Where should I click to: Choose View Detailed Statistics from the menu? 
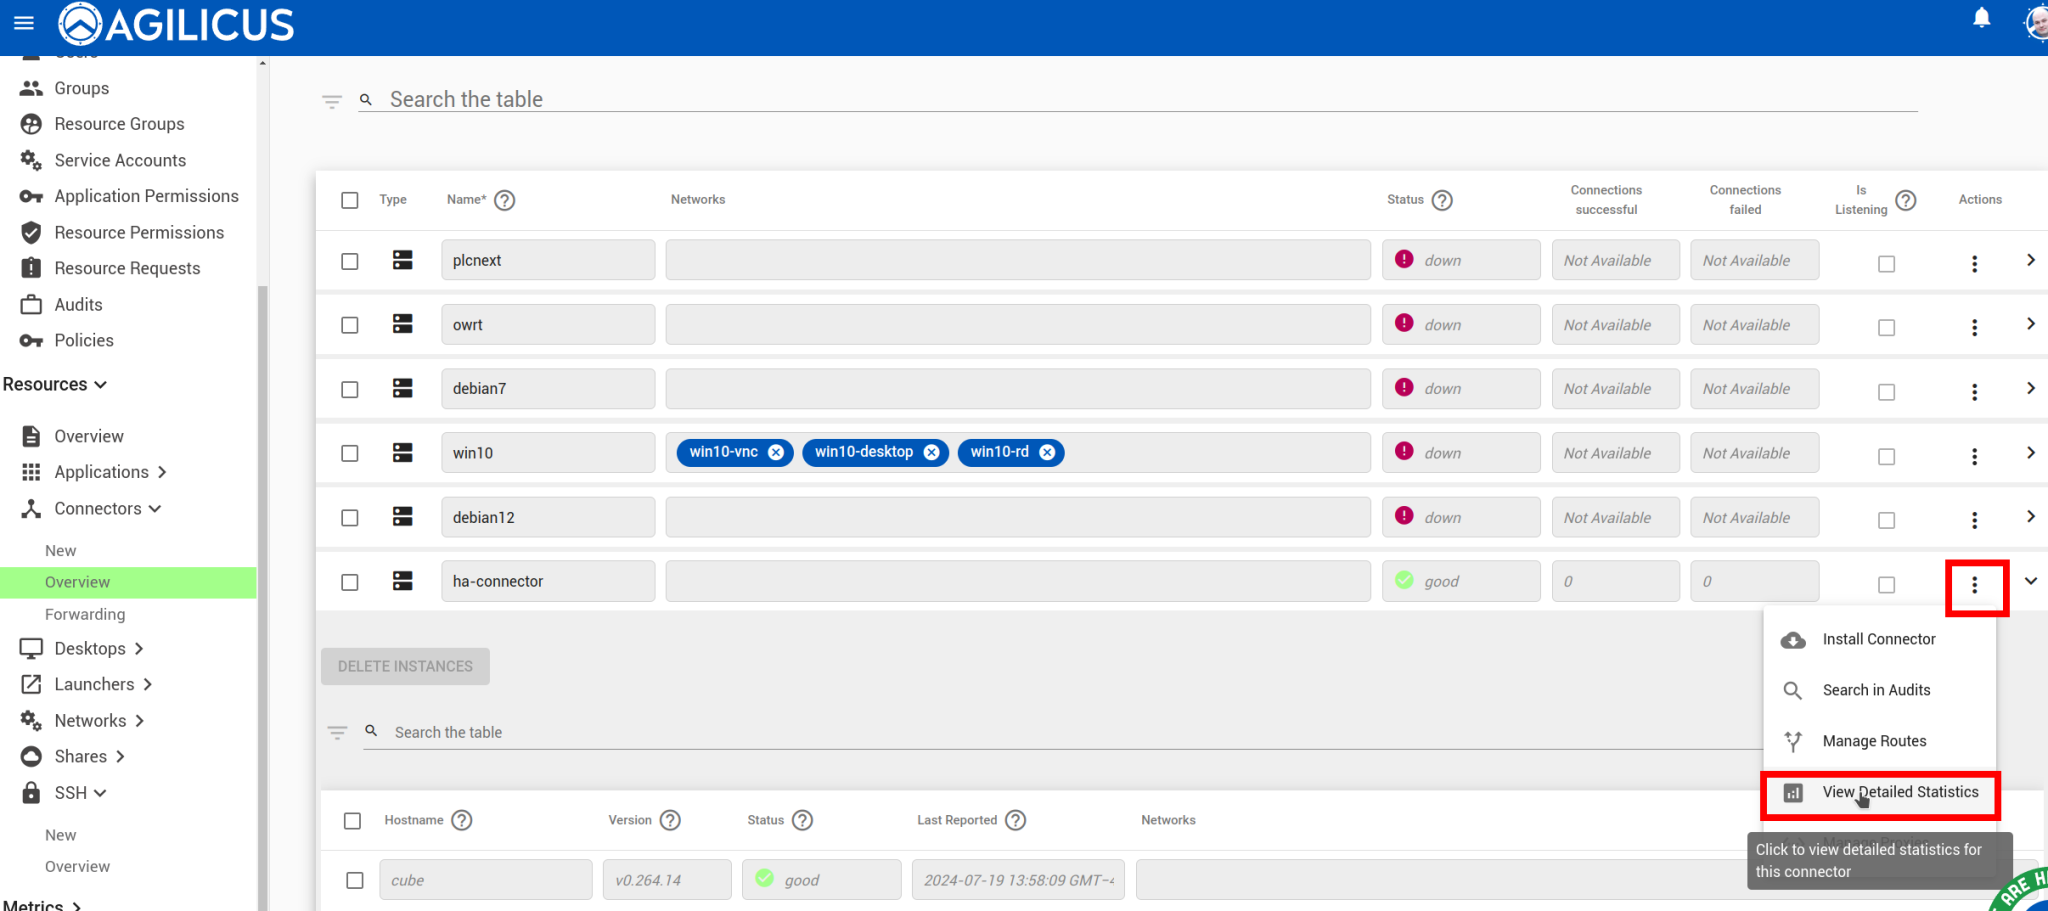click(1899, 792)
